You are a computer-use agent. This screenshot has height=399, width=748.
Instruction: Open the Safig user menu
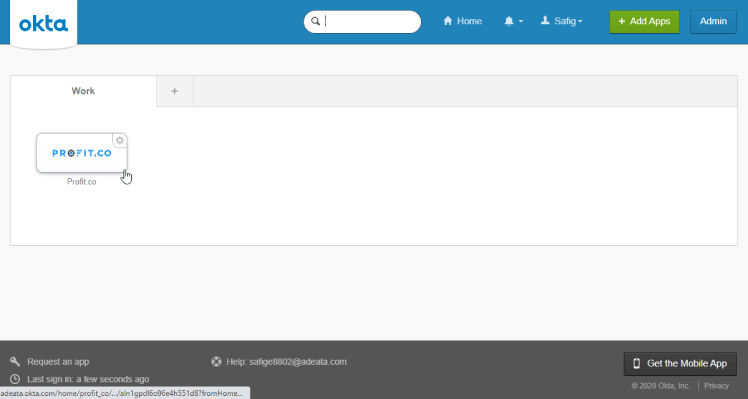coord(561,21)
